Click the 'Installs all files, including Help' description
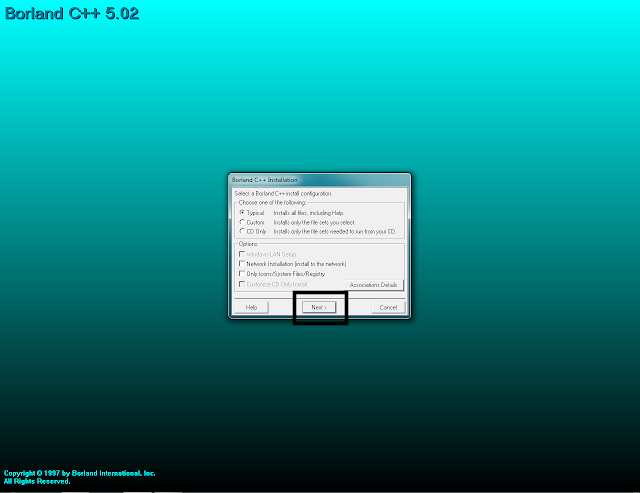The height and width of the screenshot is (493, 640). (309, 213)
